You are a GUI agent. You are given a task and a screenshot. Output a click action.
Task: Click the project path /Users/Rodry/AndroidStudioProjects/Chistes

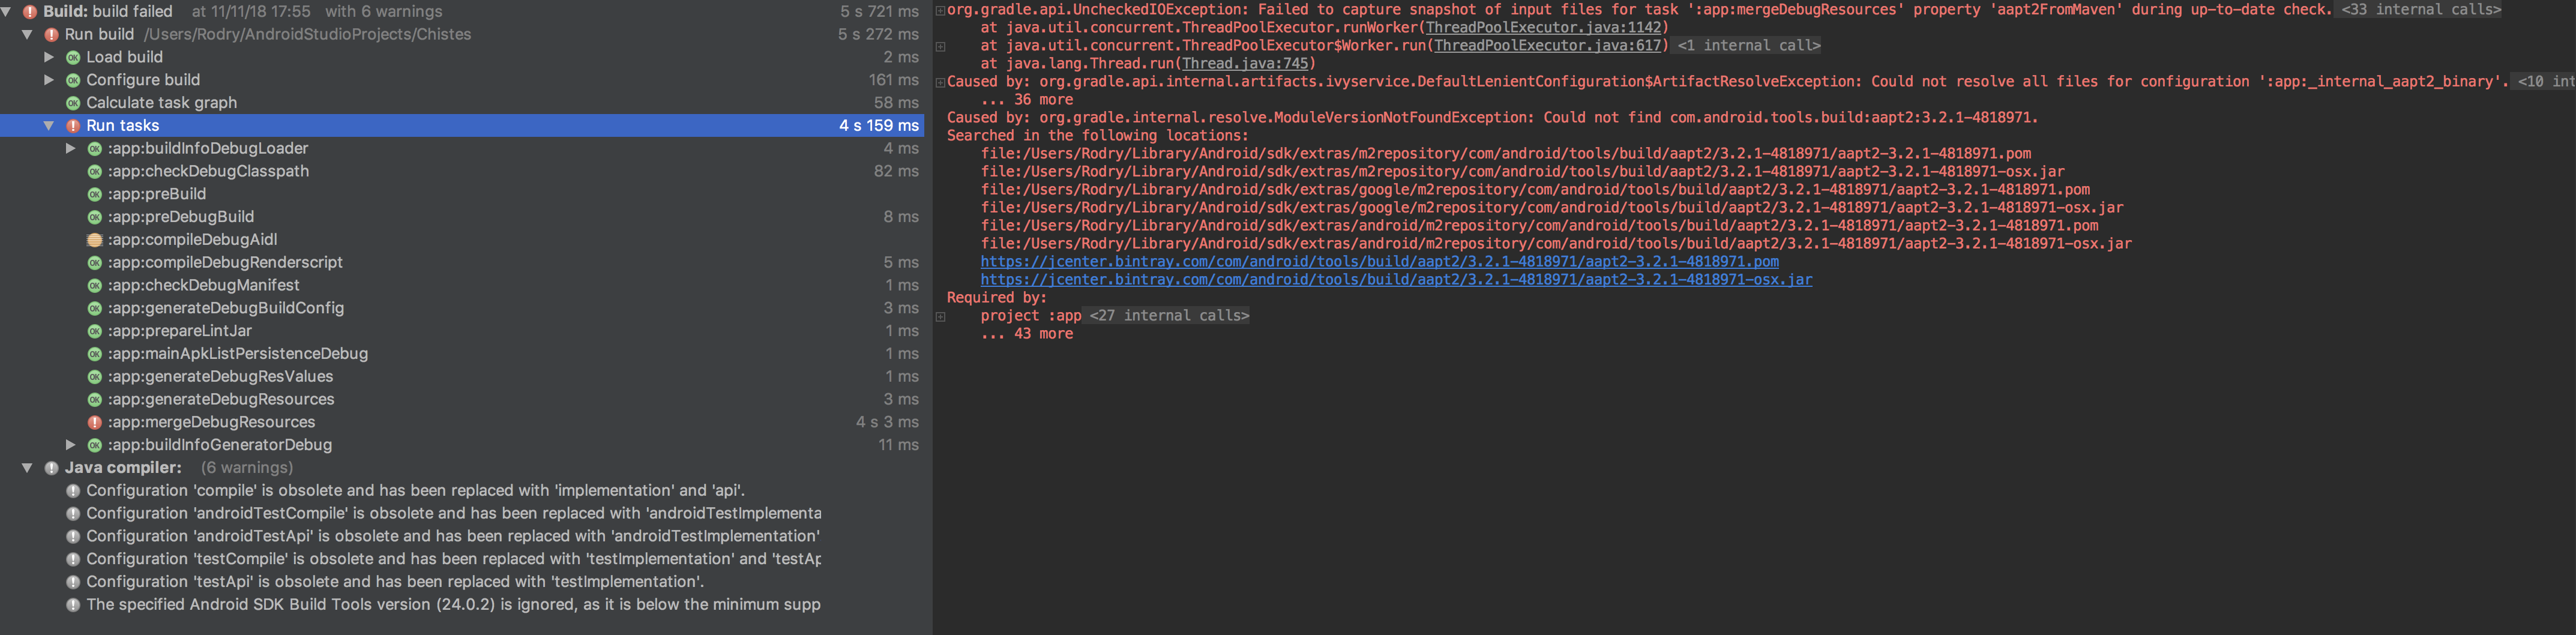pos(308,34)
